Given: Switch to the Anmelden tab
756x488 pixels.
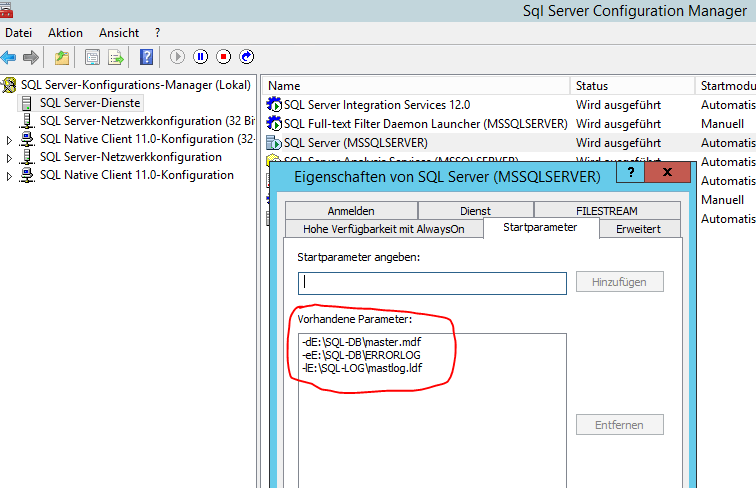Looking at the screenshot, I should (351, 211).
